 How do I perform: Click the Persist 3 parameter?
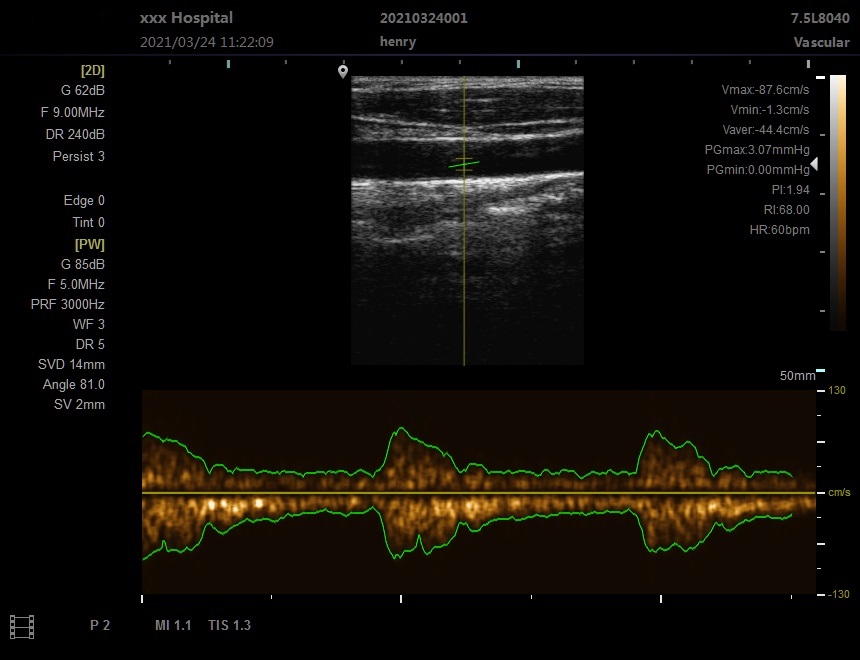78,157
